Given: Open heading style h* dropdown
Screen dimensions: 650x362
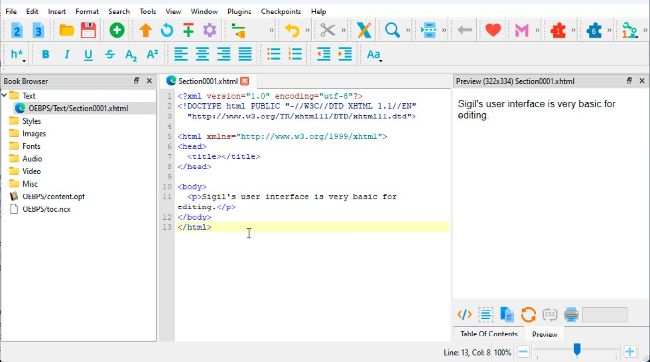Looking at the screenshot, I should pos(18,54).
